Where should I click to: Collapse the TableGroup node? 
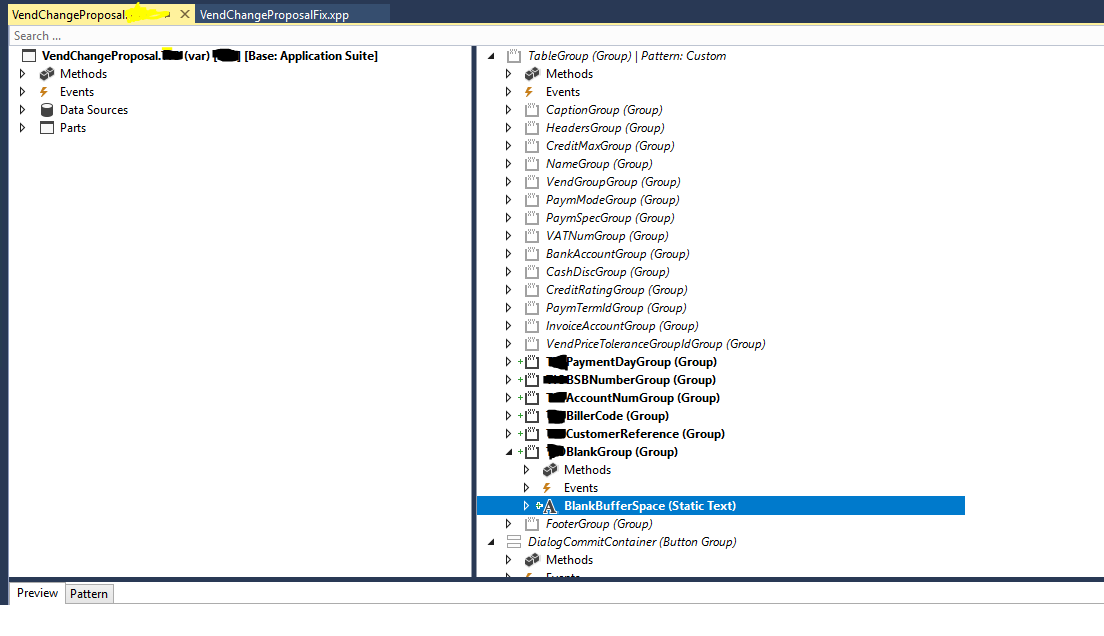pyautogui.click(x=490, y=56)
